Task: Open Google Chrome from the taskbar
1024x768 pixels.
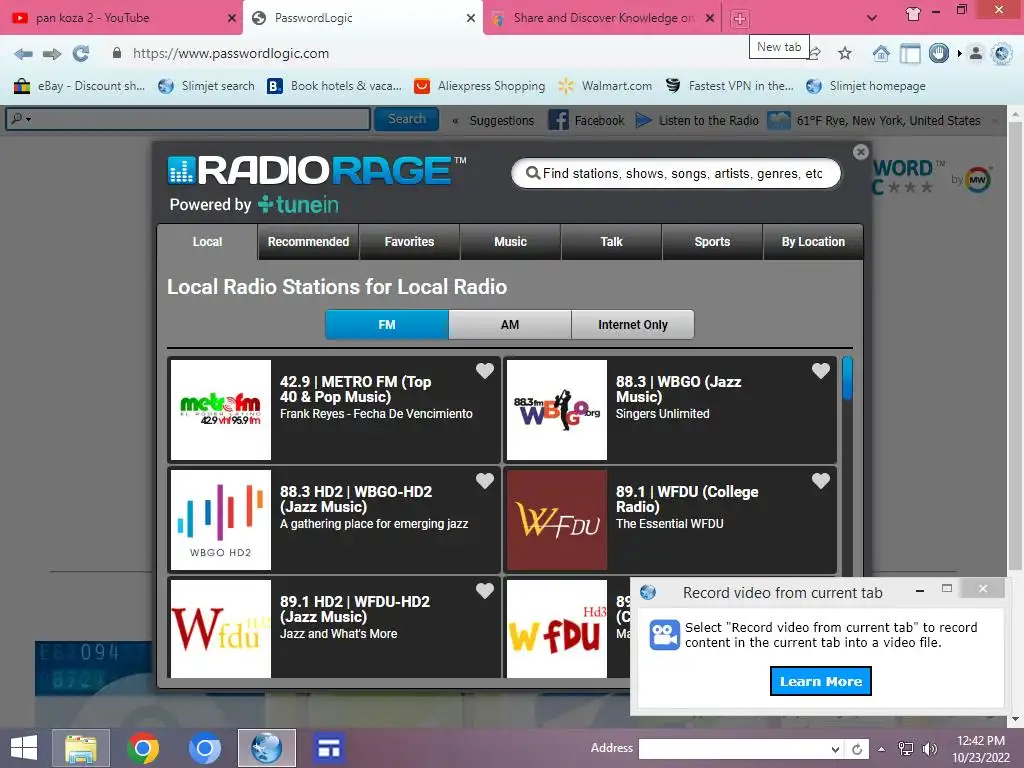Action: point(142,748)
